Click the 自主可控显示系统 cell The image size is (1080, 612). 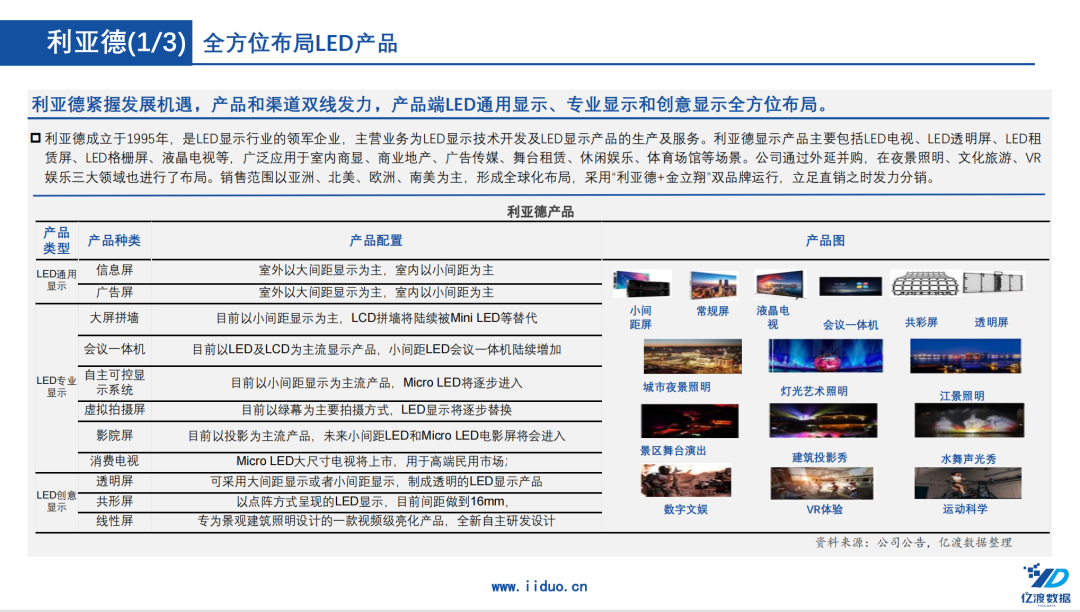tap(114, 382)
